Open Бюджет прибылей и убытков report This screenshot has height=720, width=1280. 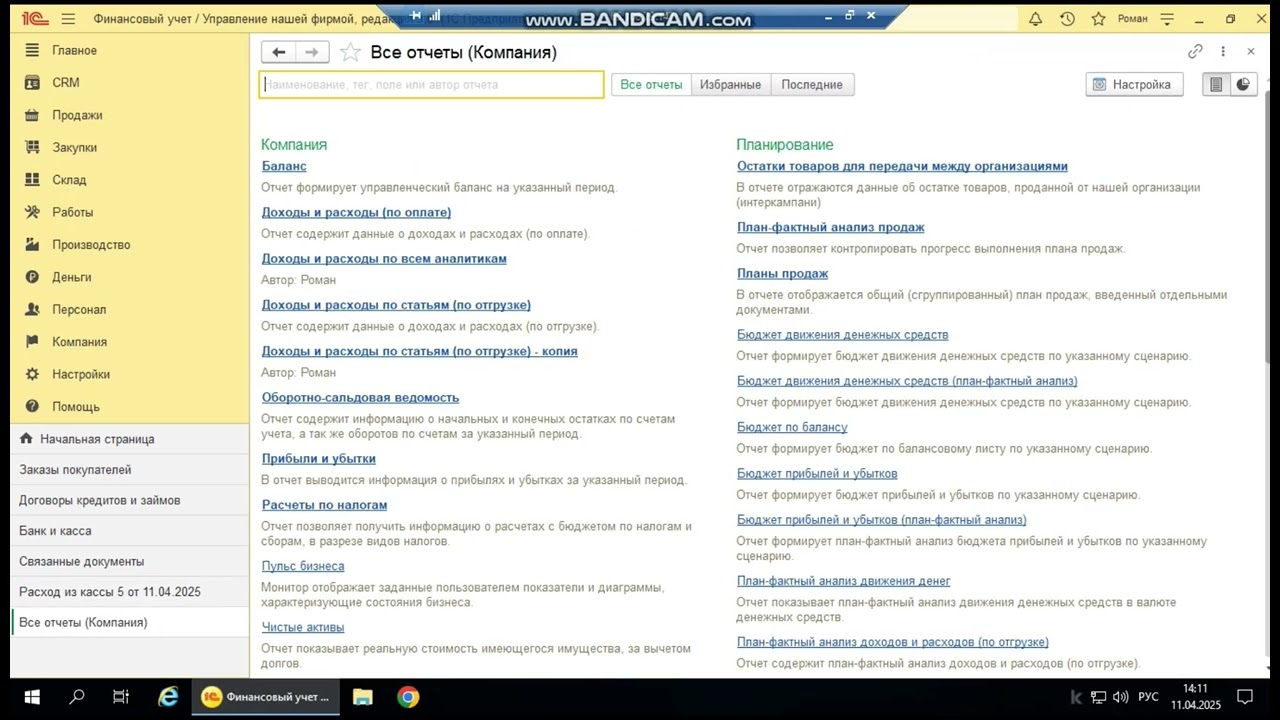coord(817,473)
